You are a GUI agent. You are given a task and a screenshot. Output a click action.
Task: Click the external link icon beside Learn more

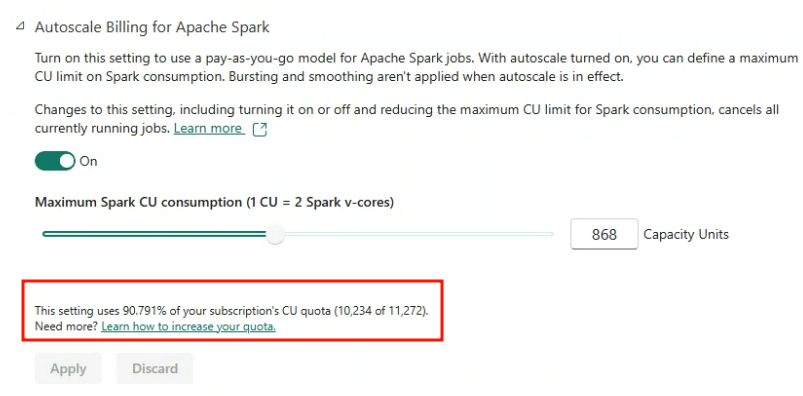click(x=260, y=129)
